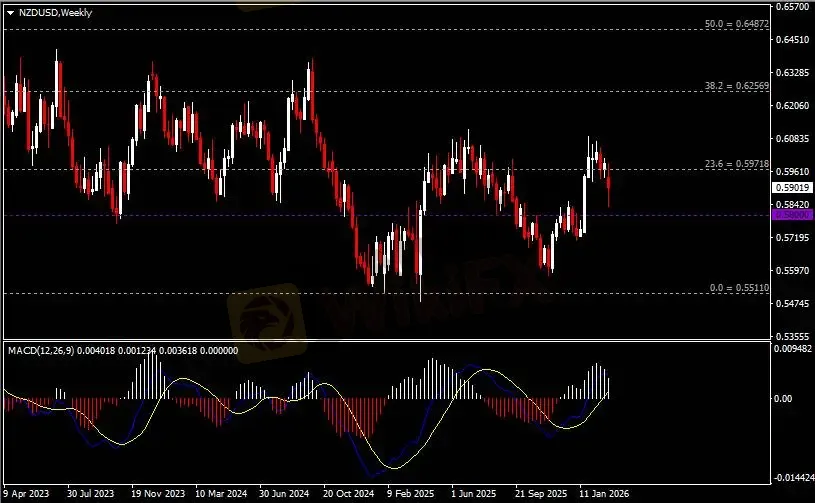The width and height of the screenshot is (815, 503).
Task: Click the 0.59610 price scale value
Action: click(793, 171)
